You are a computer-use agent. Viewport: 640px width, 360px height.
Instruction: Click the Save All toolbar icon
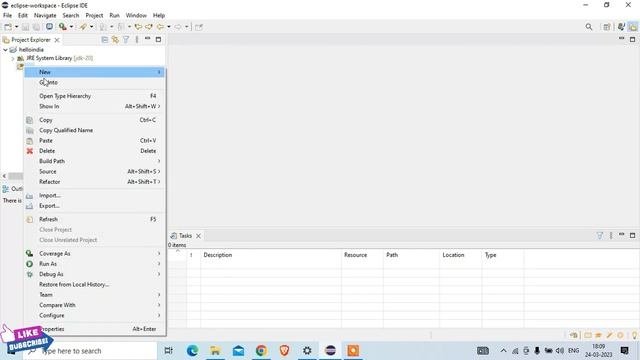[36, 27]
